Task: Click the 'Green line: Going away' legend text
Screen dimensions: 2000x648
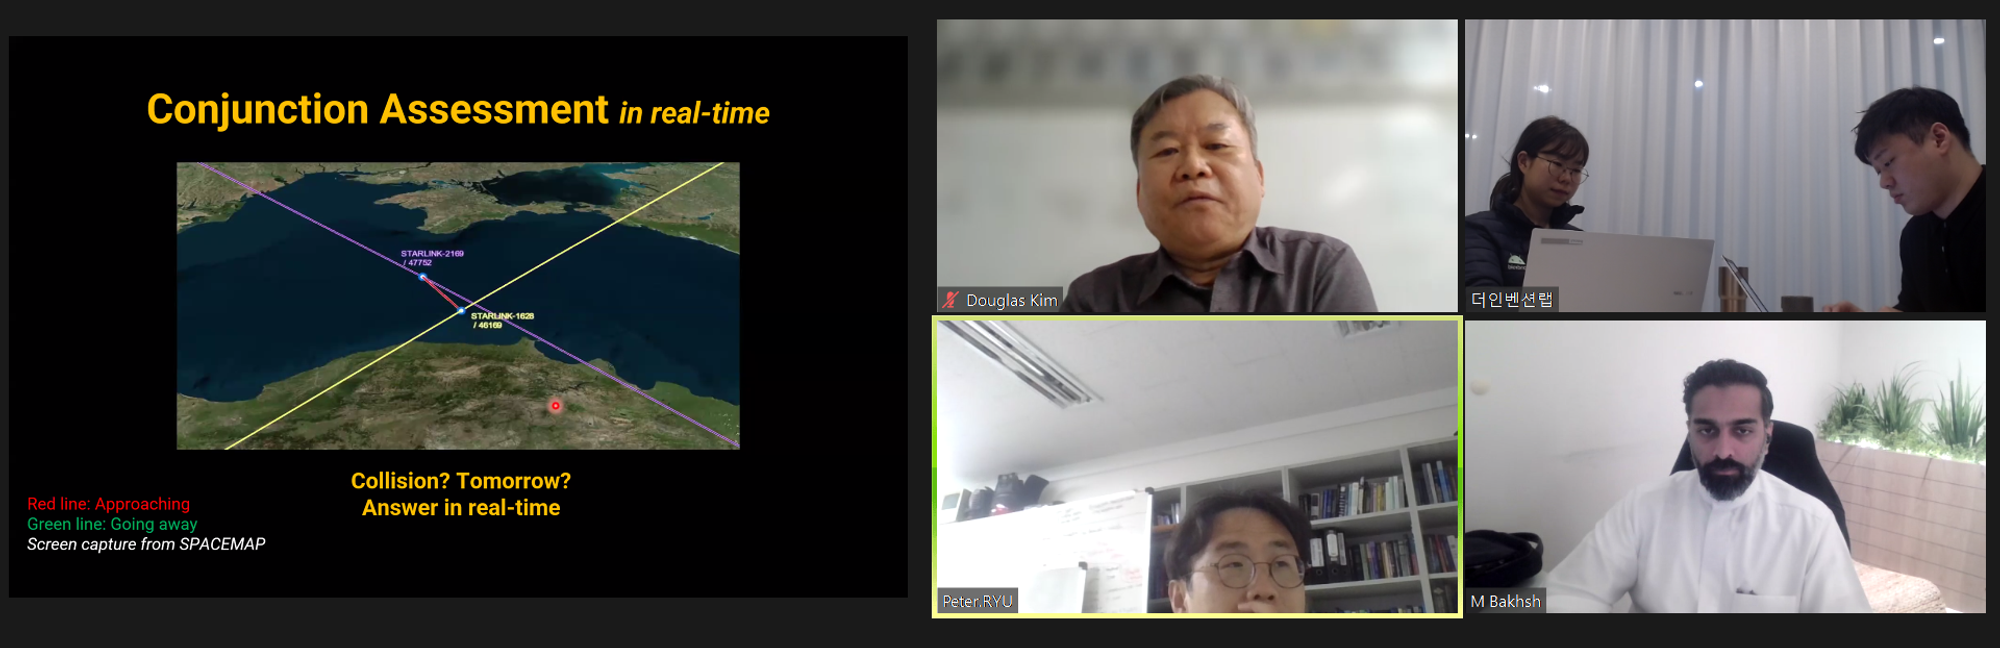Action: pyautogui.click(x=112, y=524)
